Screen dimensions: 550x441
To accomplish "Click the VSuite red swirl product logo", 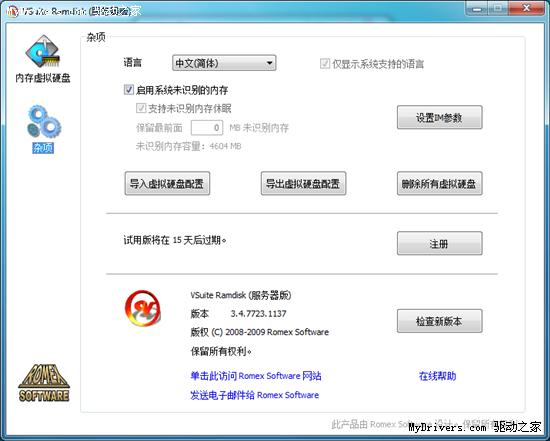I will [x=143, y=308].
